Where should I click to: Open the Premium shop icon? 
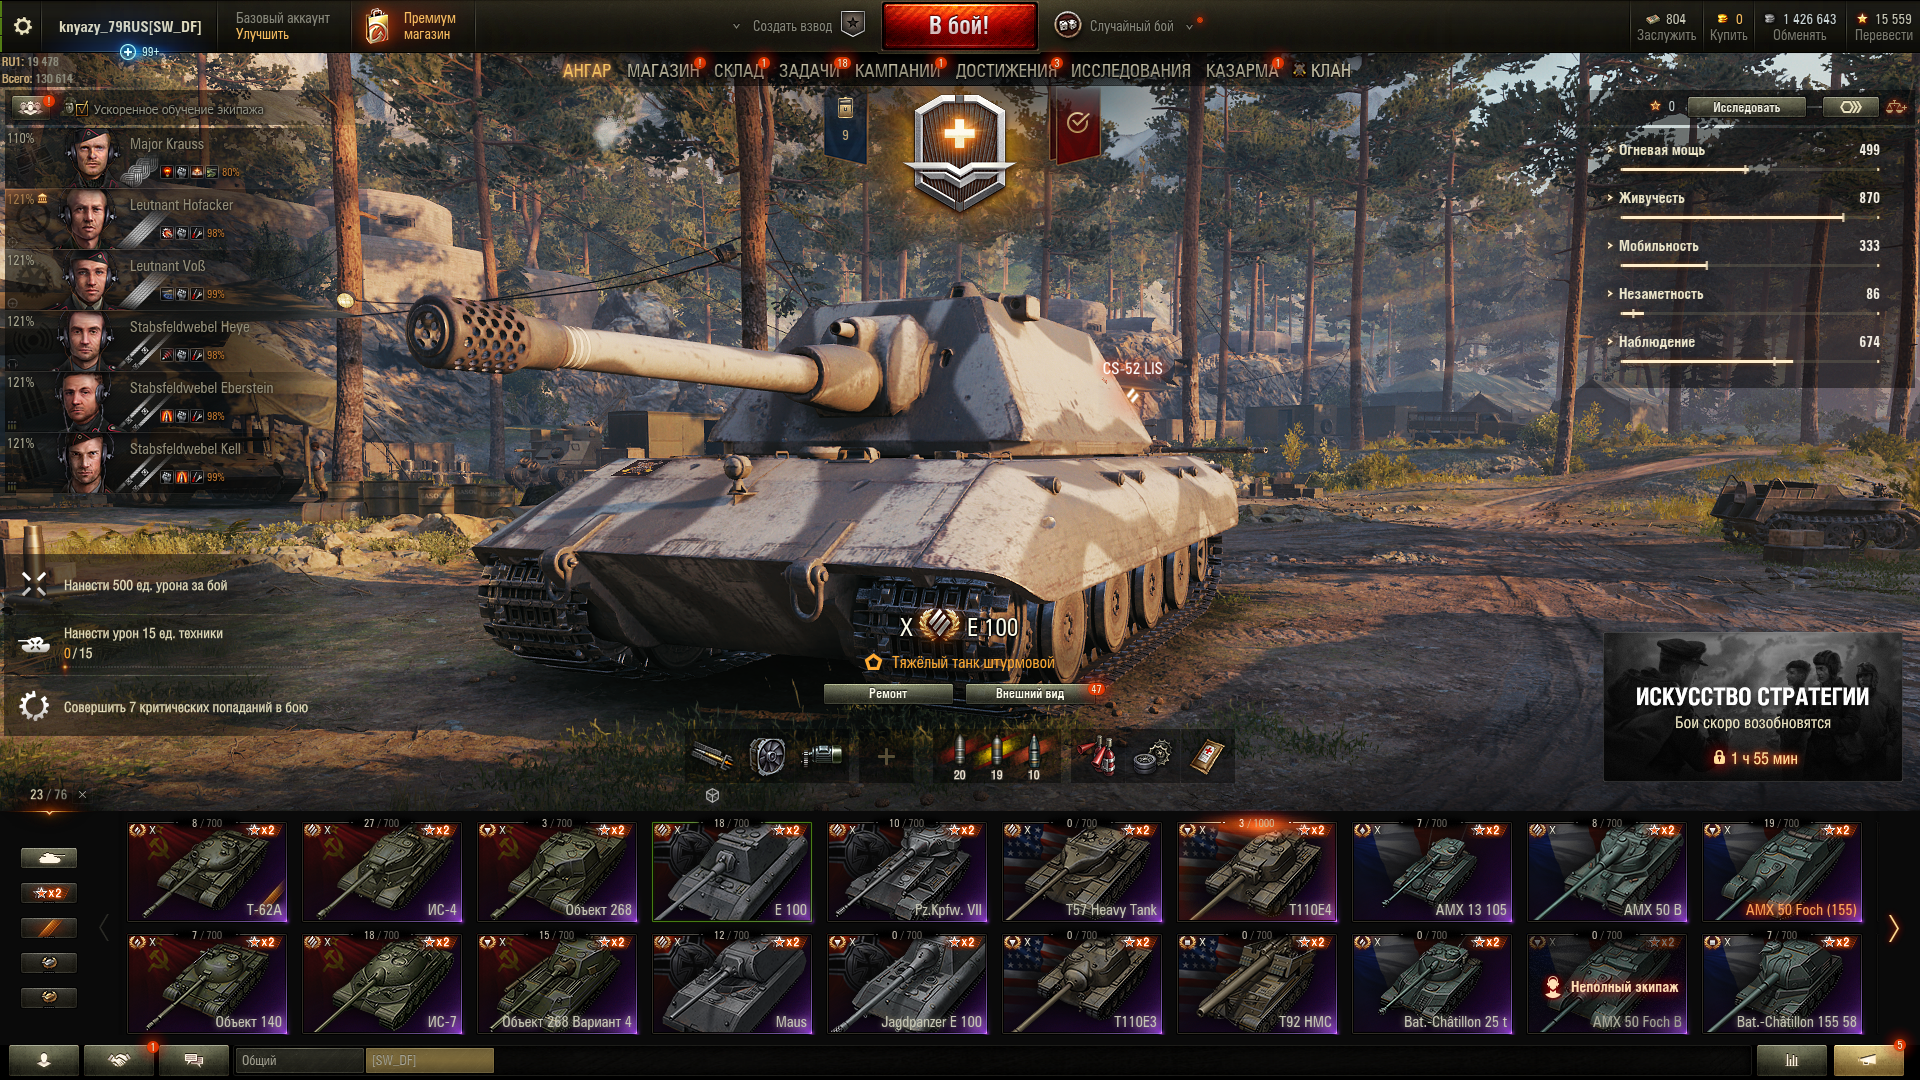coord(377,26)
